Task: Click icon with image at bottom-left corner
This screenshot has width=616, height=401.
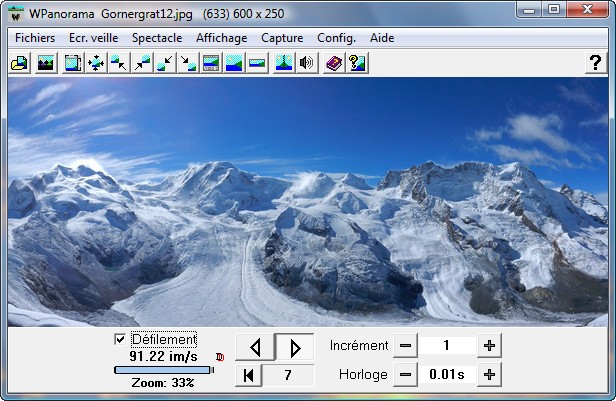Action: point(165,63)
